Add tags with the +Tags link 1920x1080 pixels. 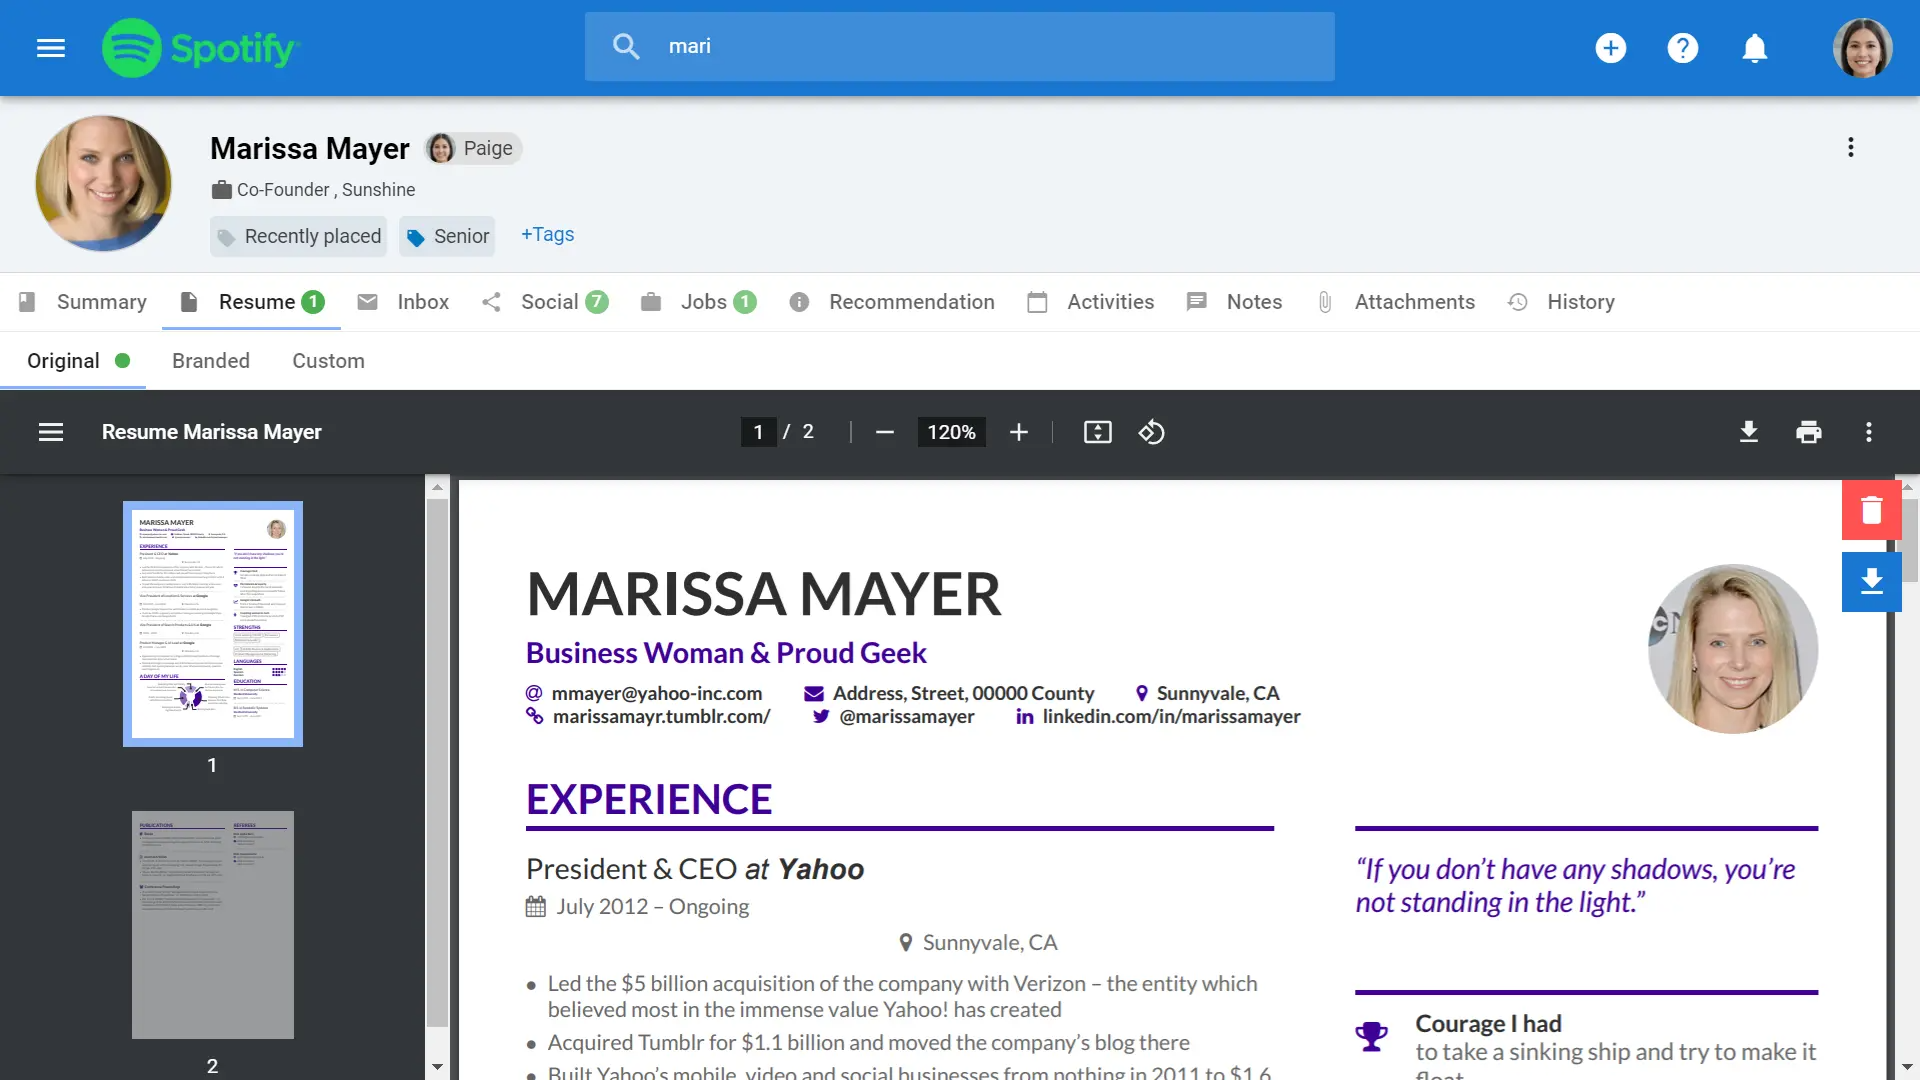(x=547, y=235)
